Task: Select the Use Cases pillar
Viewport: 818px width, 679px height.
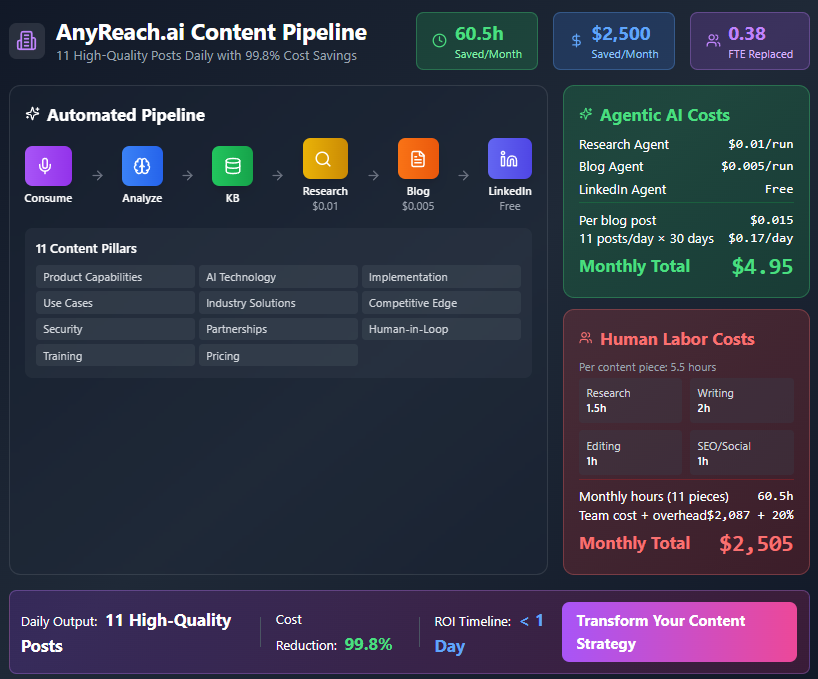Action: (115, 303)
